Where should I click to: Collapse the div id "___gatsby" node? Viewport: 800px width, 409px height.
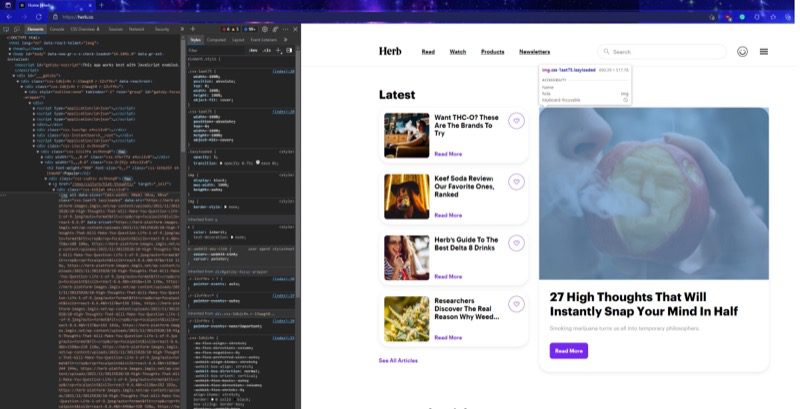tap(14, 75)
